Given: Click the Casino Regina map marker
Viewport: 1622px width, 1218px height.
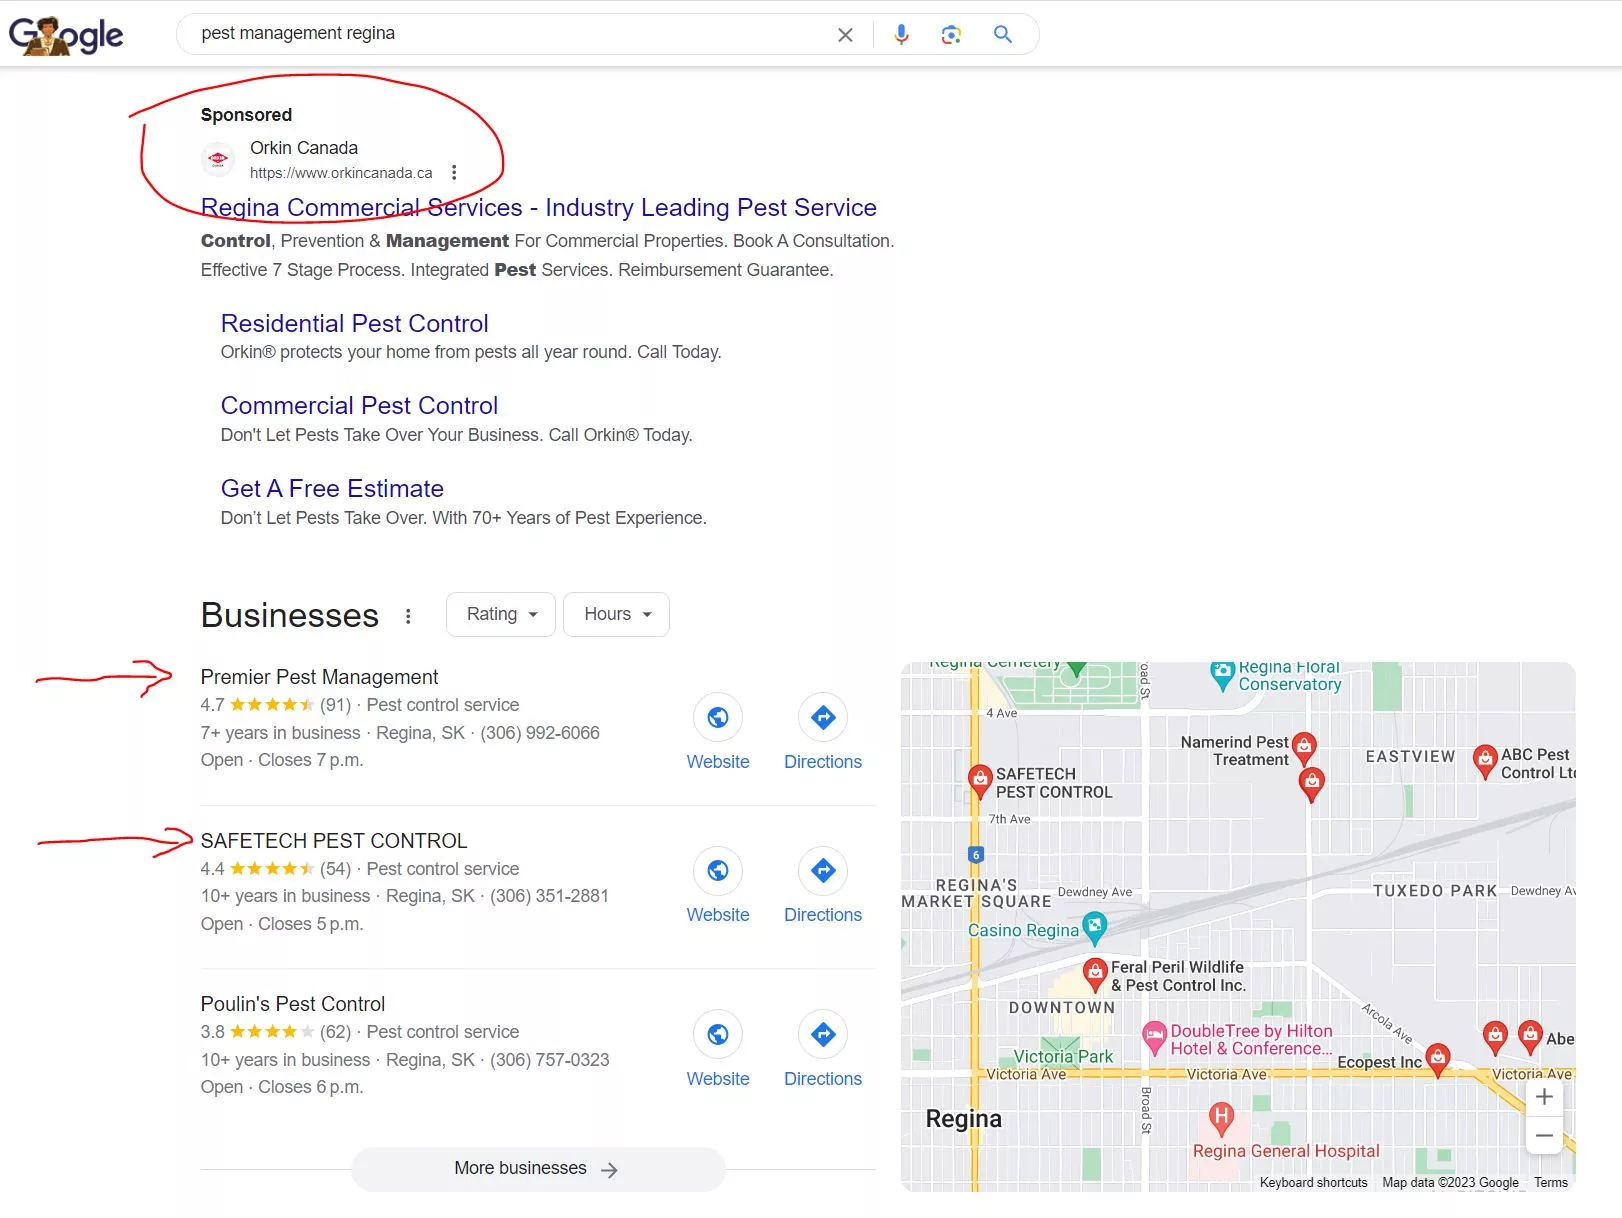Looking at the screenshot, I should (x=1095, y=928).
